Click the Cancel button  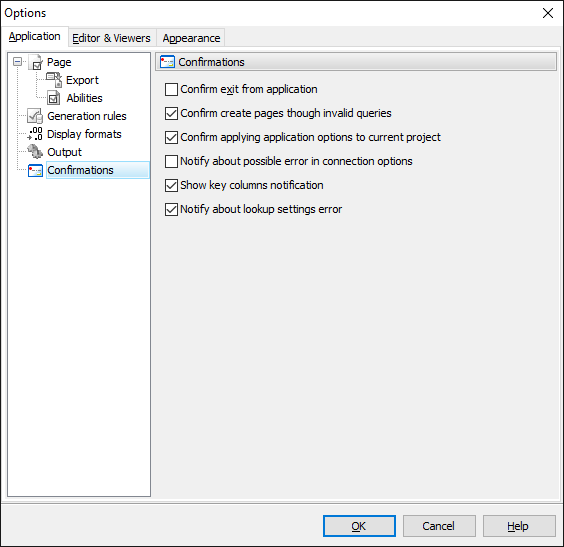439,526
